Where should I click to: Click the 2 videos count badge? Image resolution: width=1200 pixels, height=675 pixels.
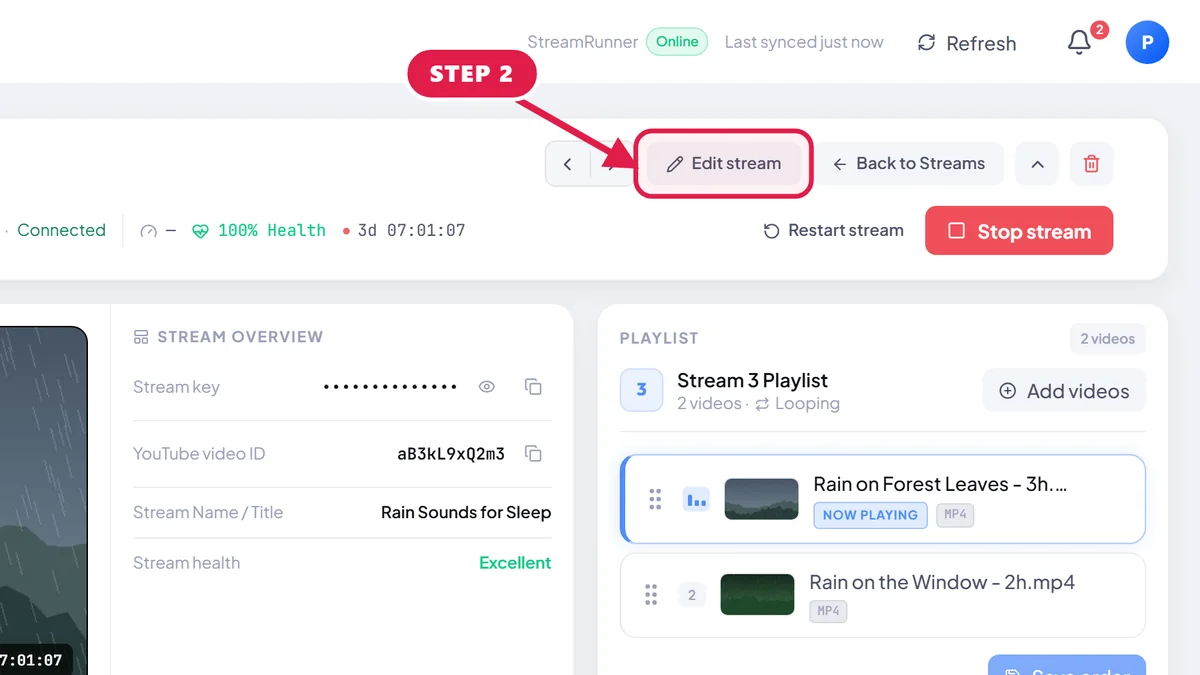[1107, 339]
